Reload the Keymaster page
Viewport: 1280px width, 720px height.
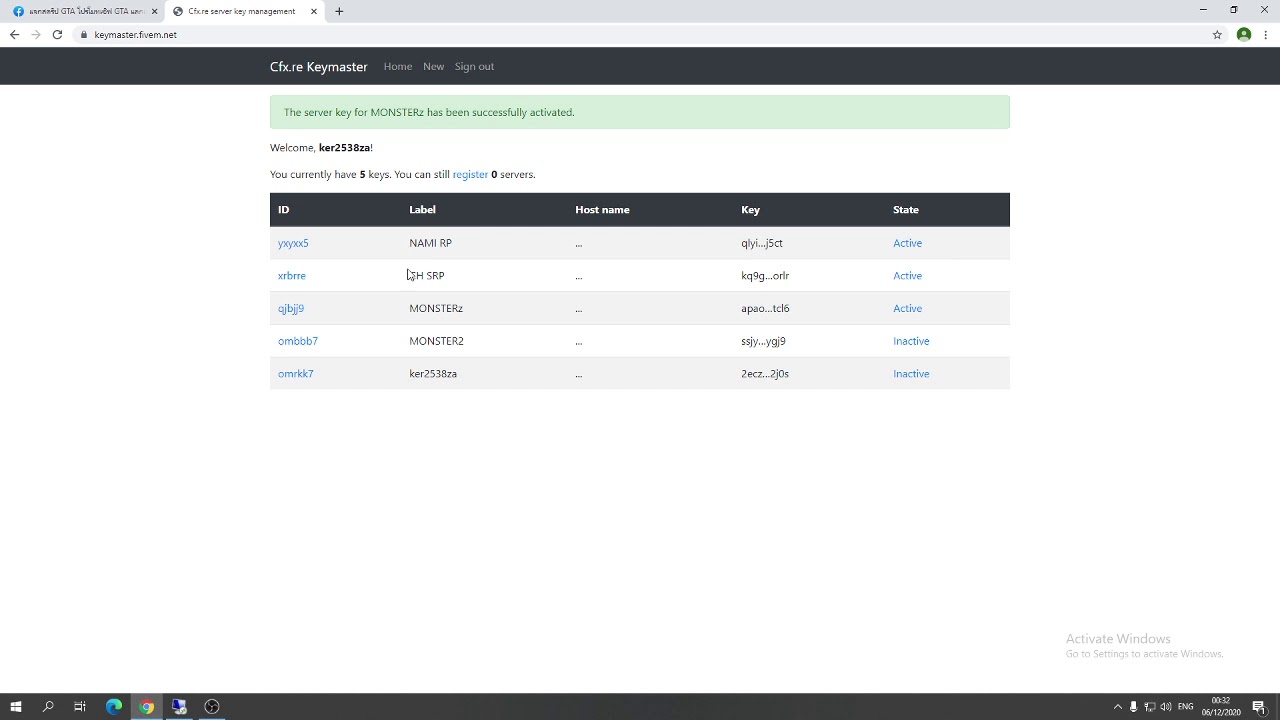tap(57, 34)
